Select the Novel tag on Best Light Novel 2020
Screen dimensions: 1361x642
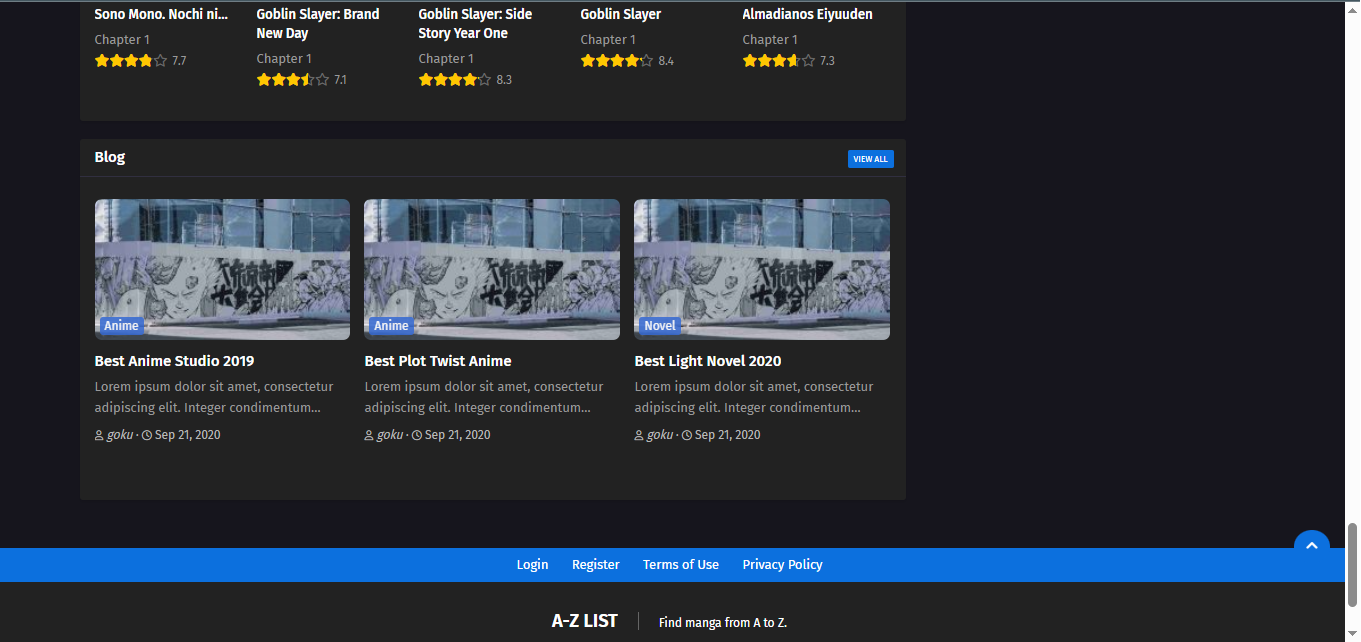(x=660, y=326)
